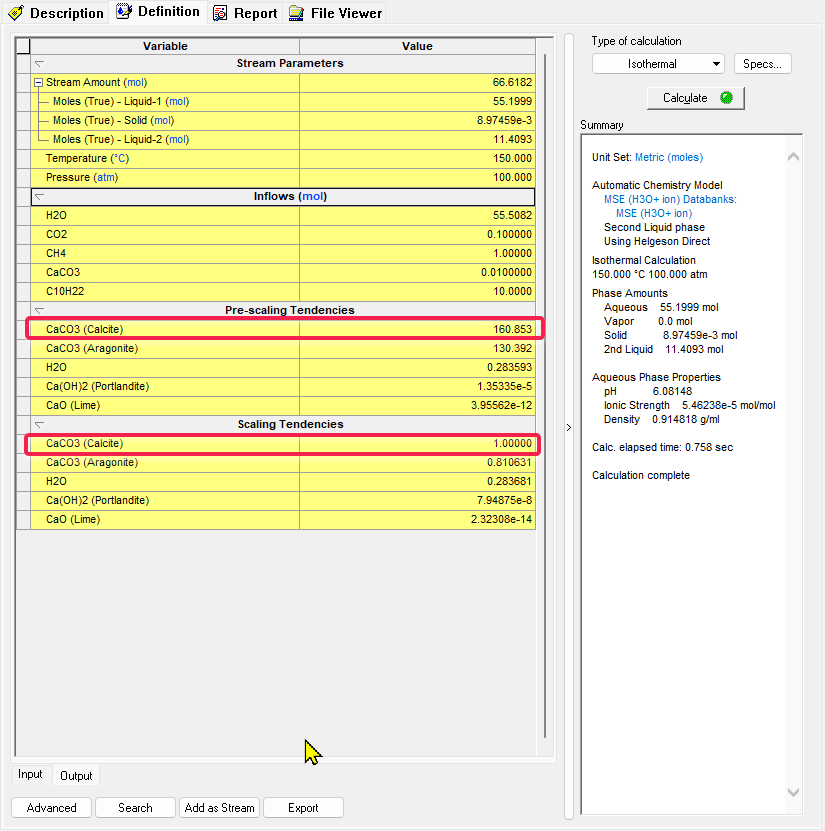Click the Description tab pencil icon

pos(16,13)
